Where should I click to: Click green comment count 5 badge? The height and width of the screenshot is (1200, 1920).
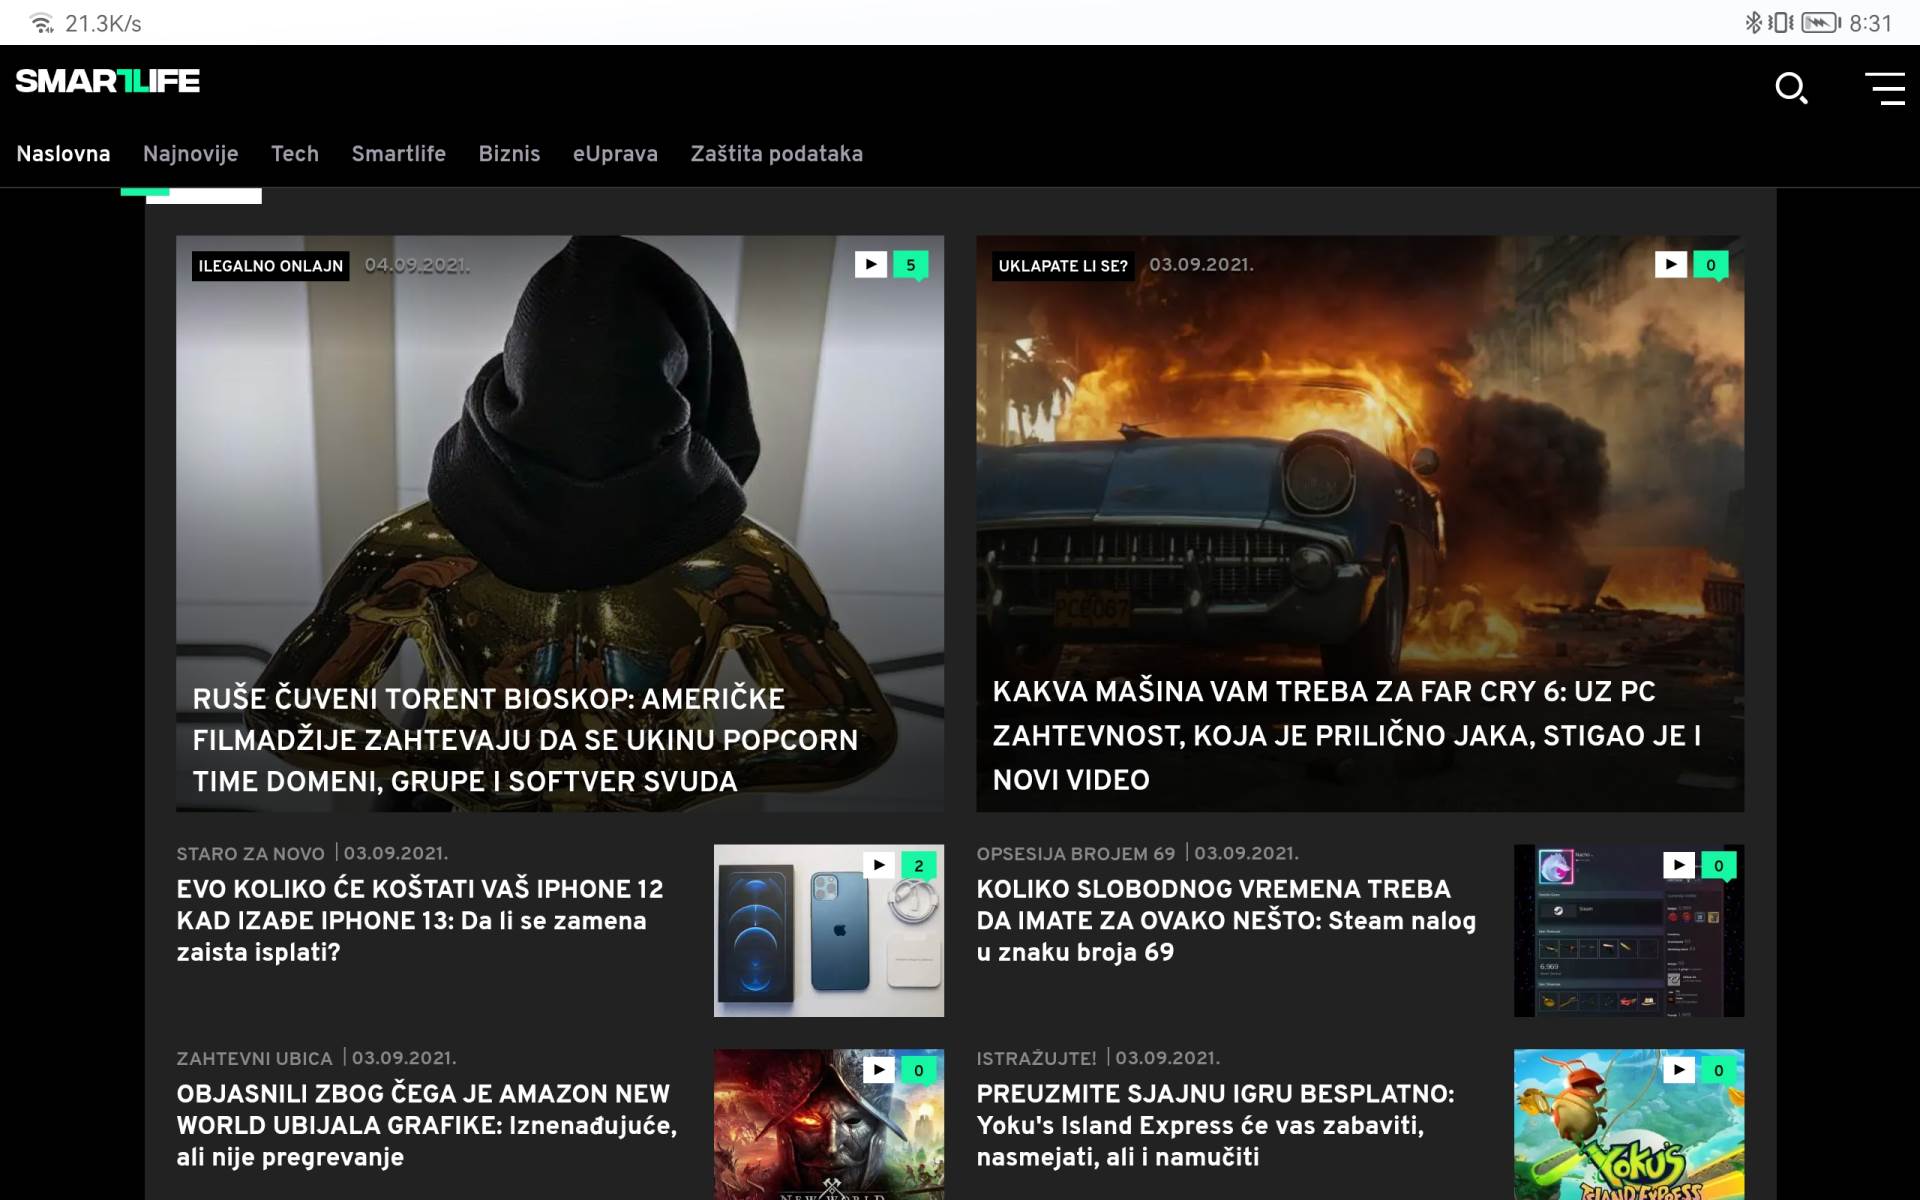tap(910, 265)
